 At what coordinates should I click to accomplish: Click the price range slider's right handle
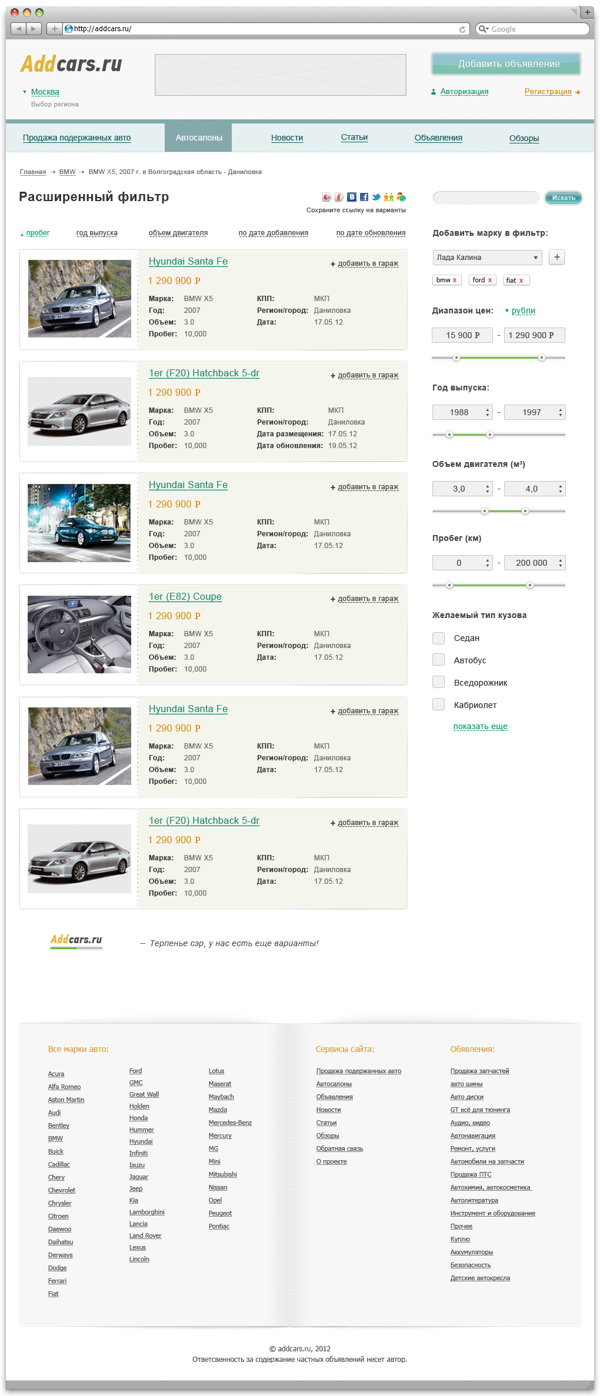tap(541, 357)
